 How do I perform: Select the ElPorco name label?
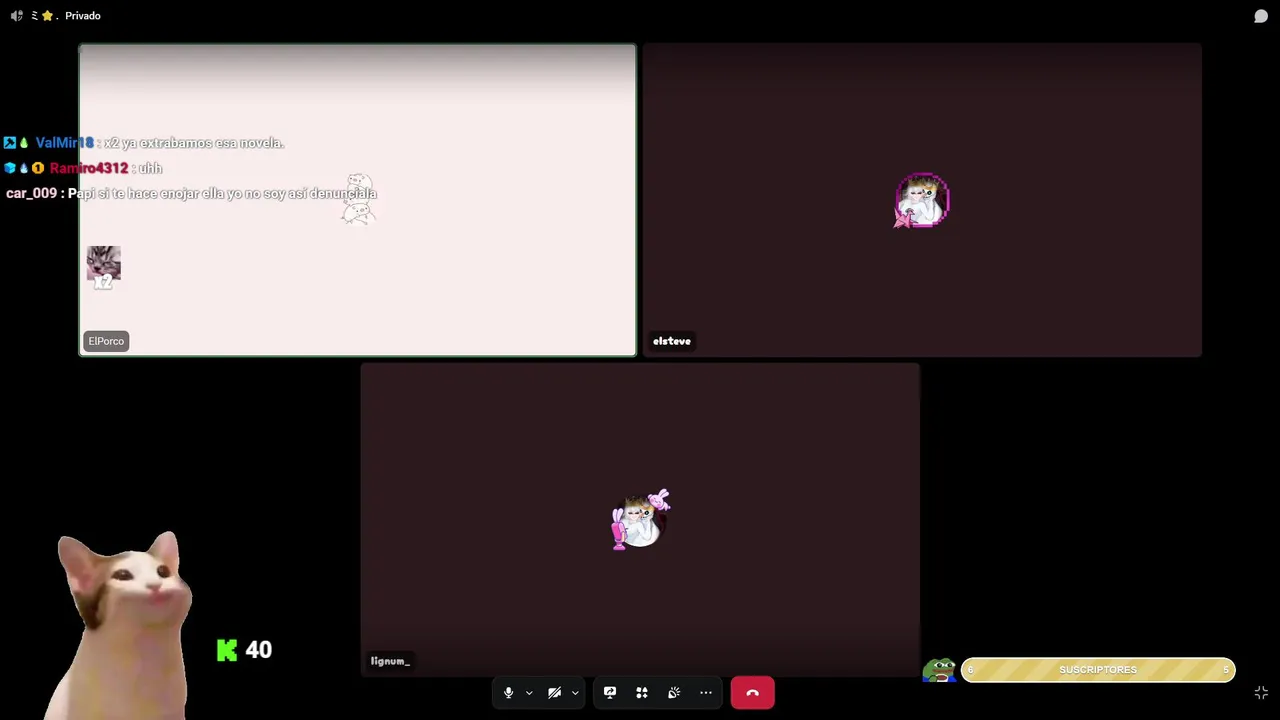click(x=106, y=341)
